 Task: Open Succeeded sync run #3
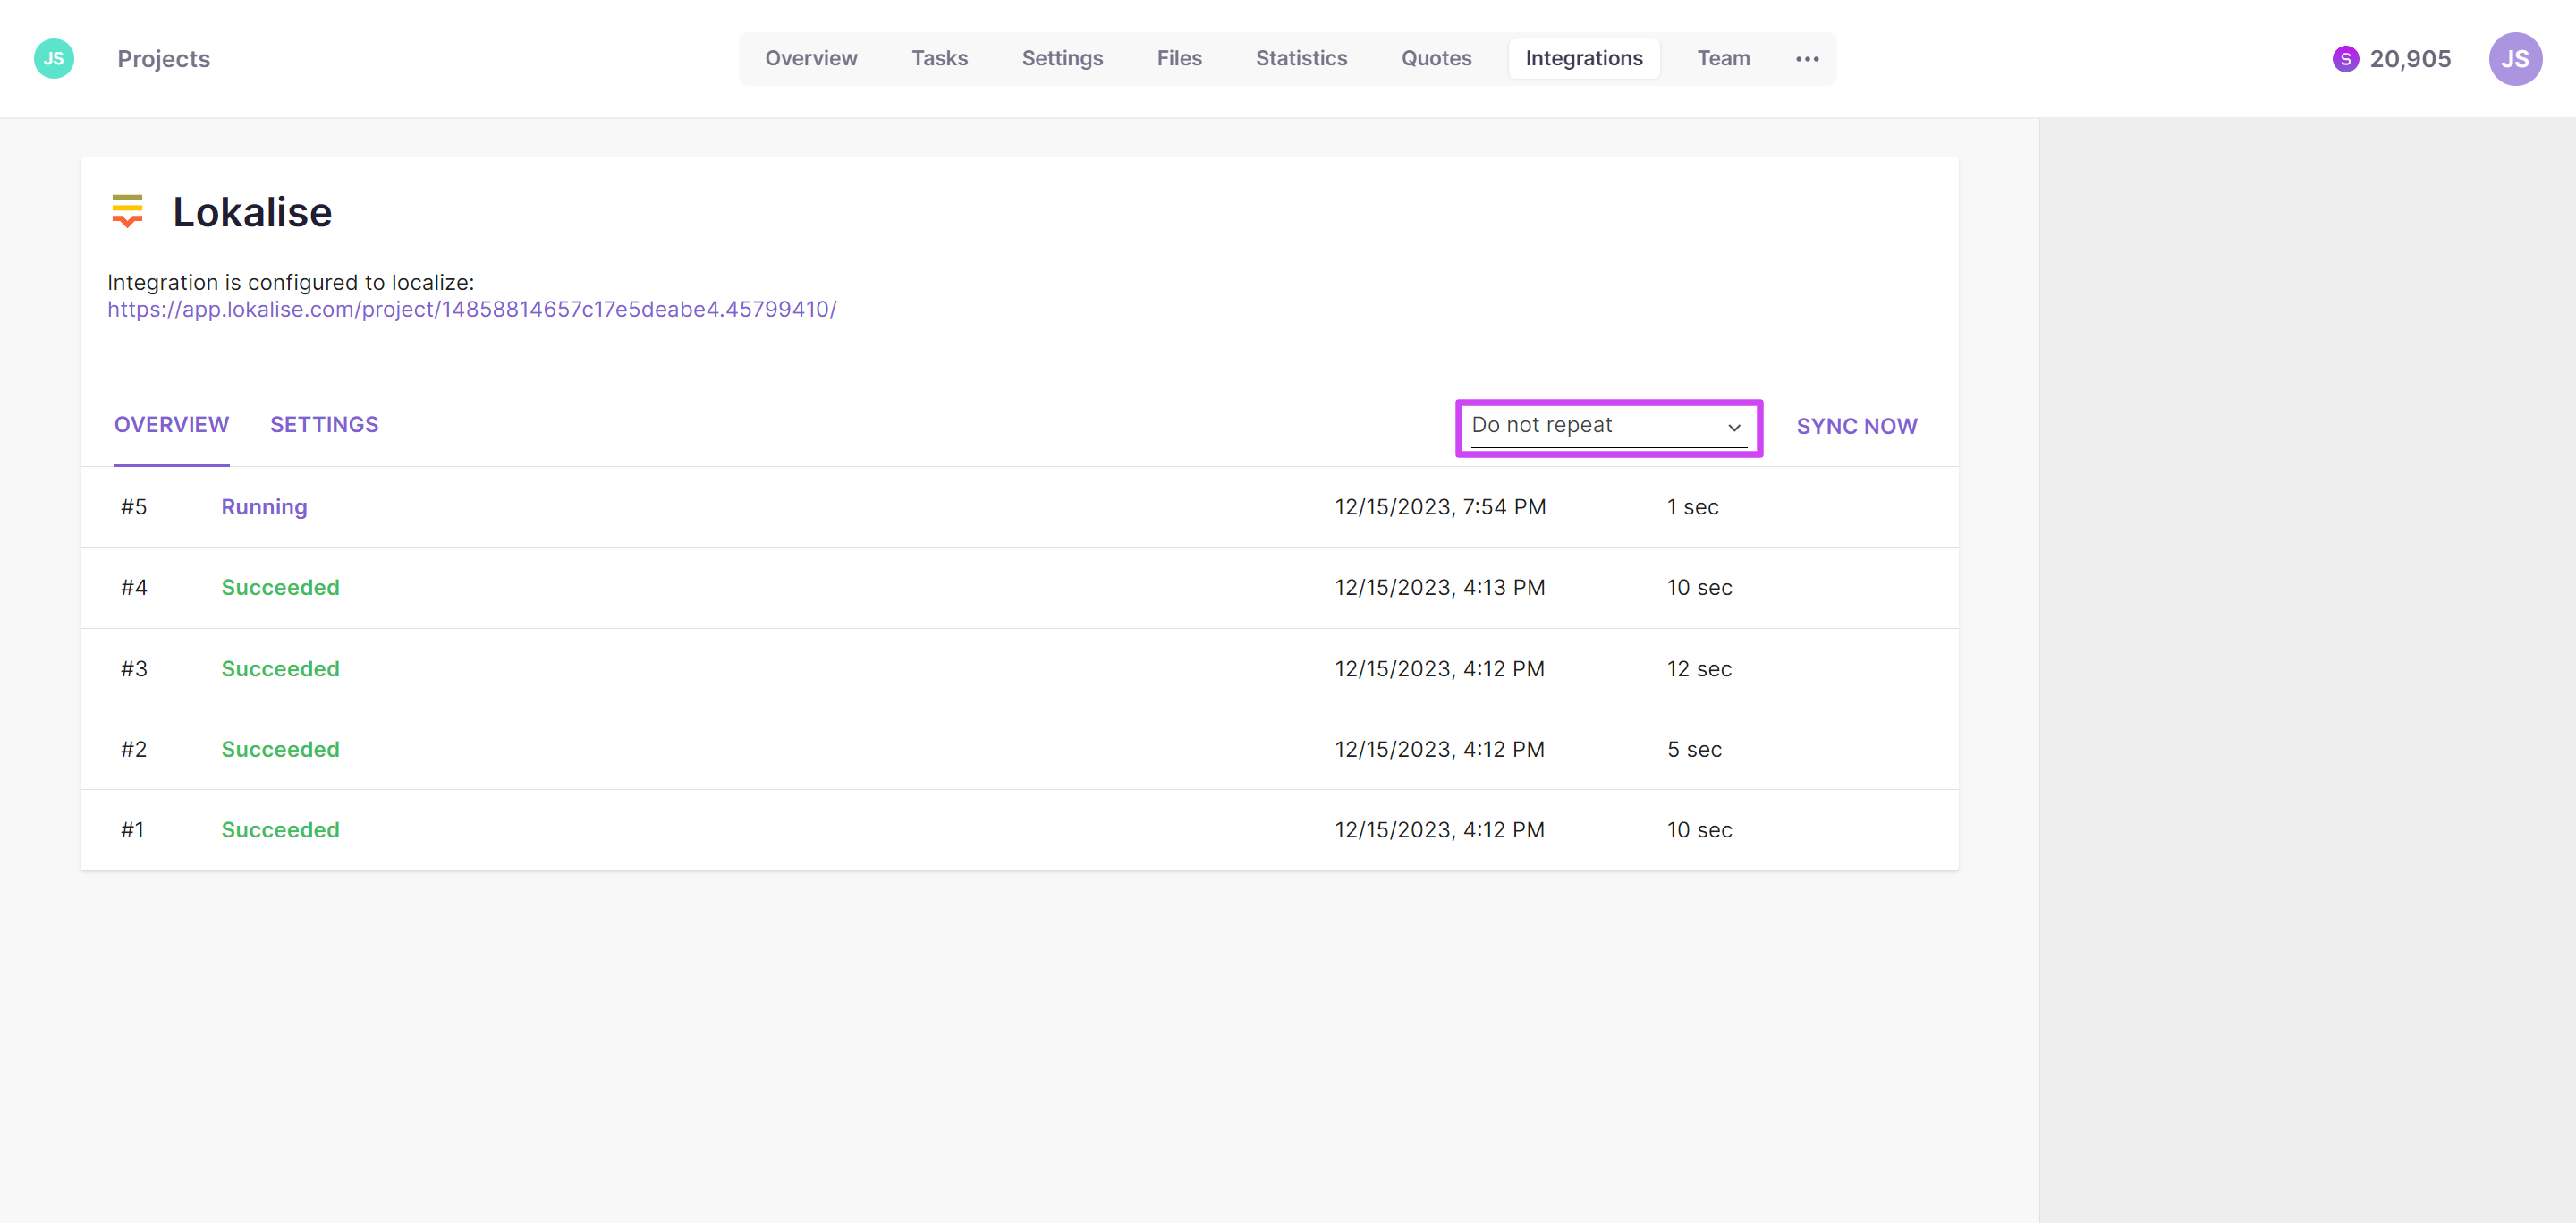coord(1018,669)
